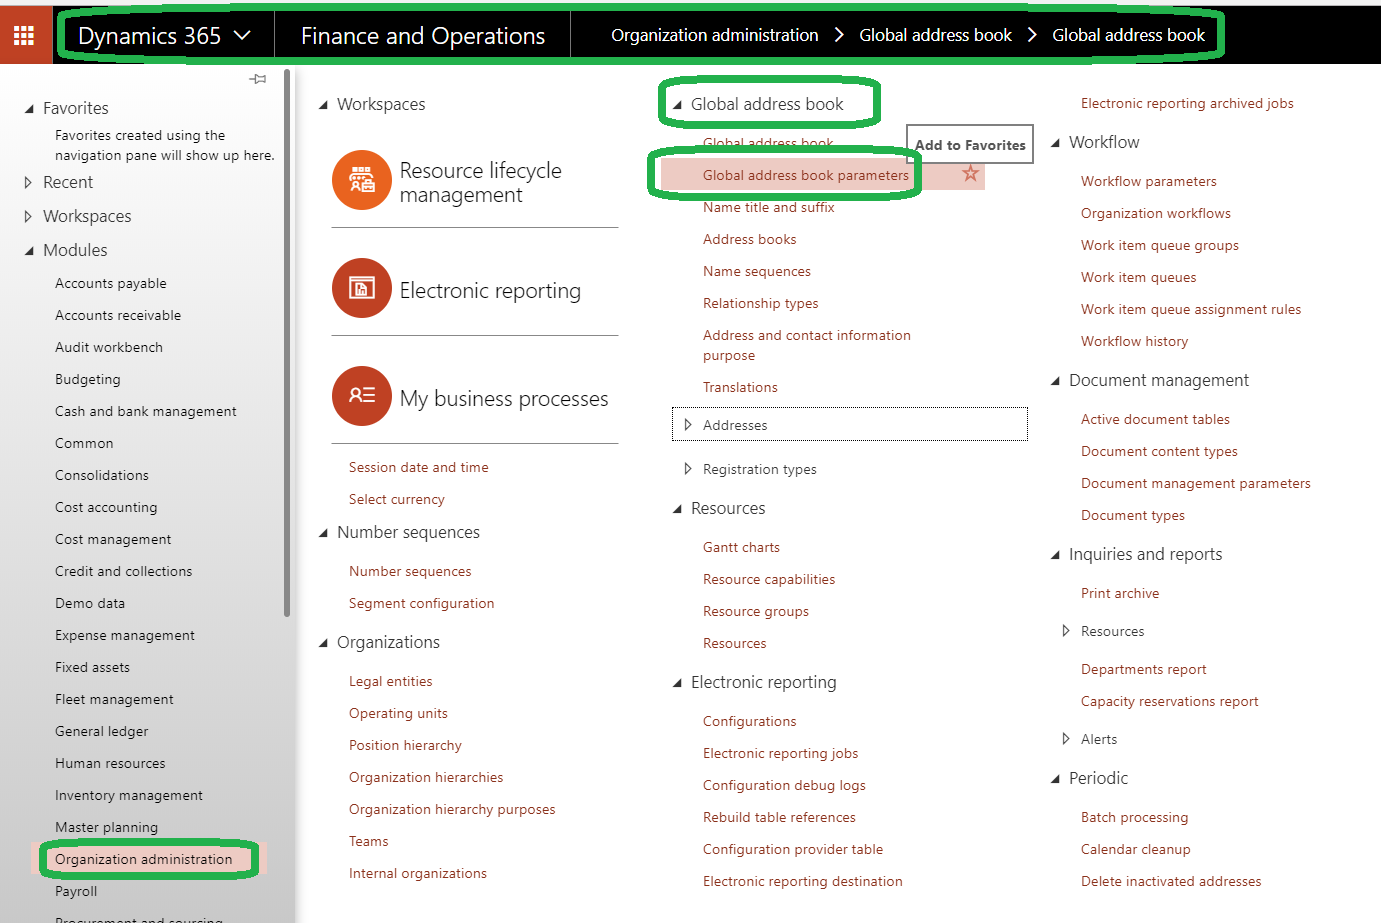Image resolution: width=1381 pixels, height=923 pixels.
Task: Collapse the Resources group
Action: point(677,508)
